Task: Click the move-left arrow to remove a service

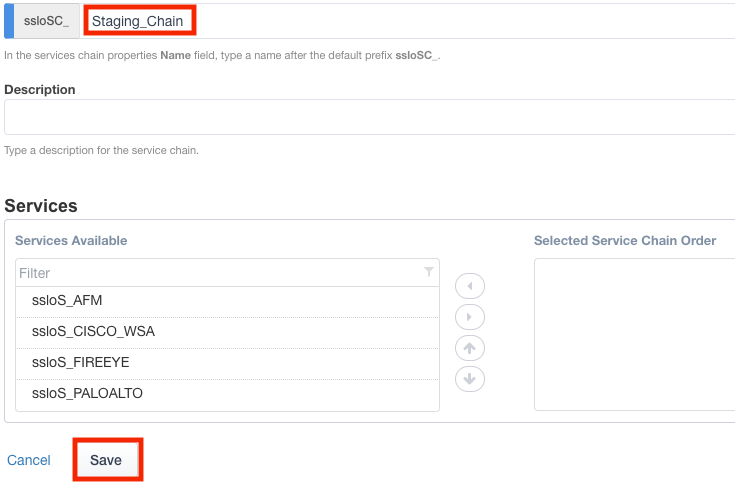Action: click(470, 287)
